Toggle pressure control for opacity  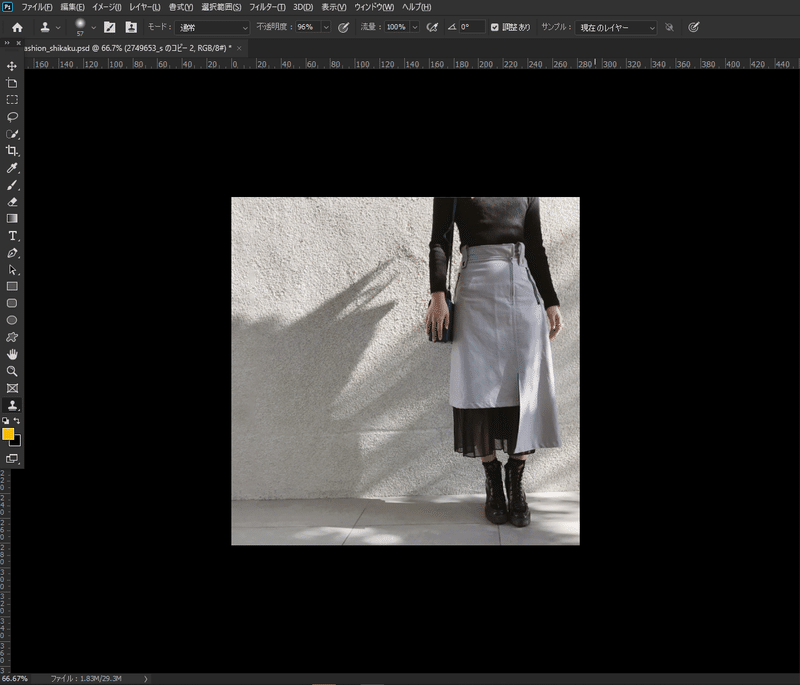pyautogui.click(x=343, y=28)
